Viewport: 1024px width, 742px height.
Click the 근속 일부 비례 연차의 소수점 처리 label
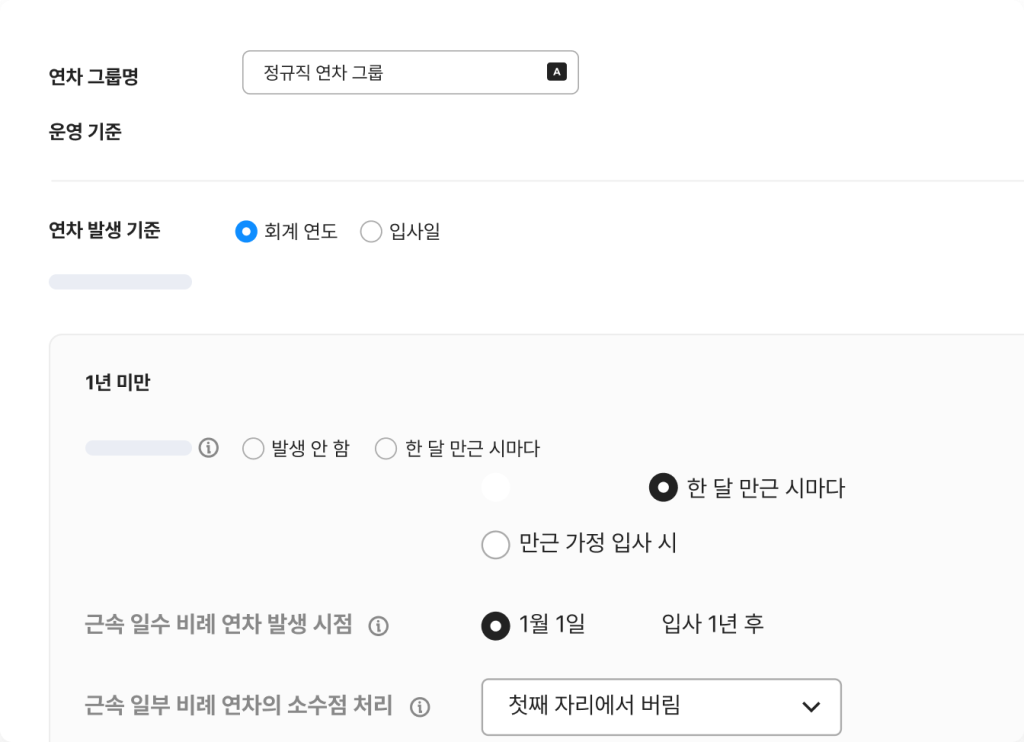[x=239, y=706]
